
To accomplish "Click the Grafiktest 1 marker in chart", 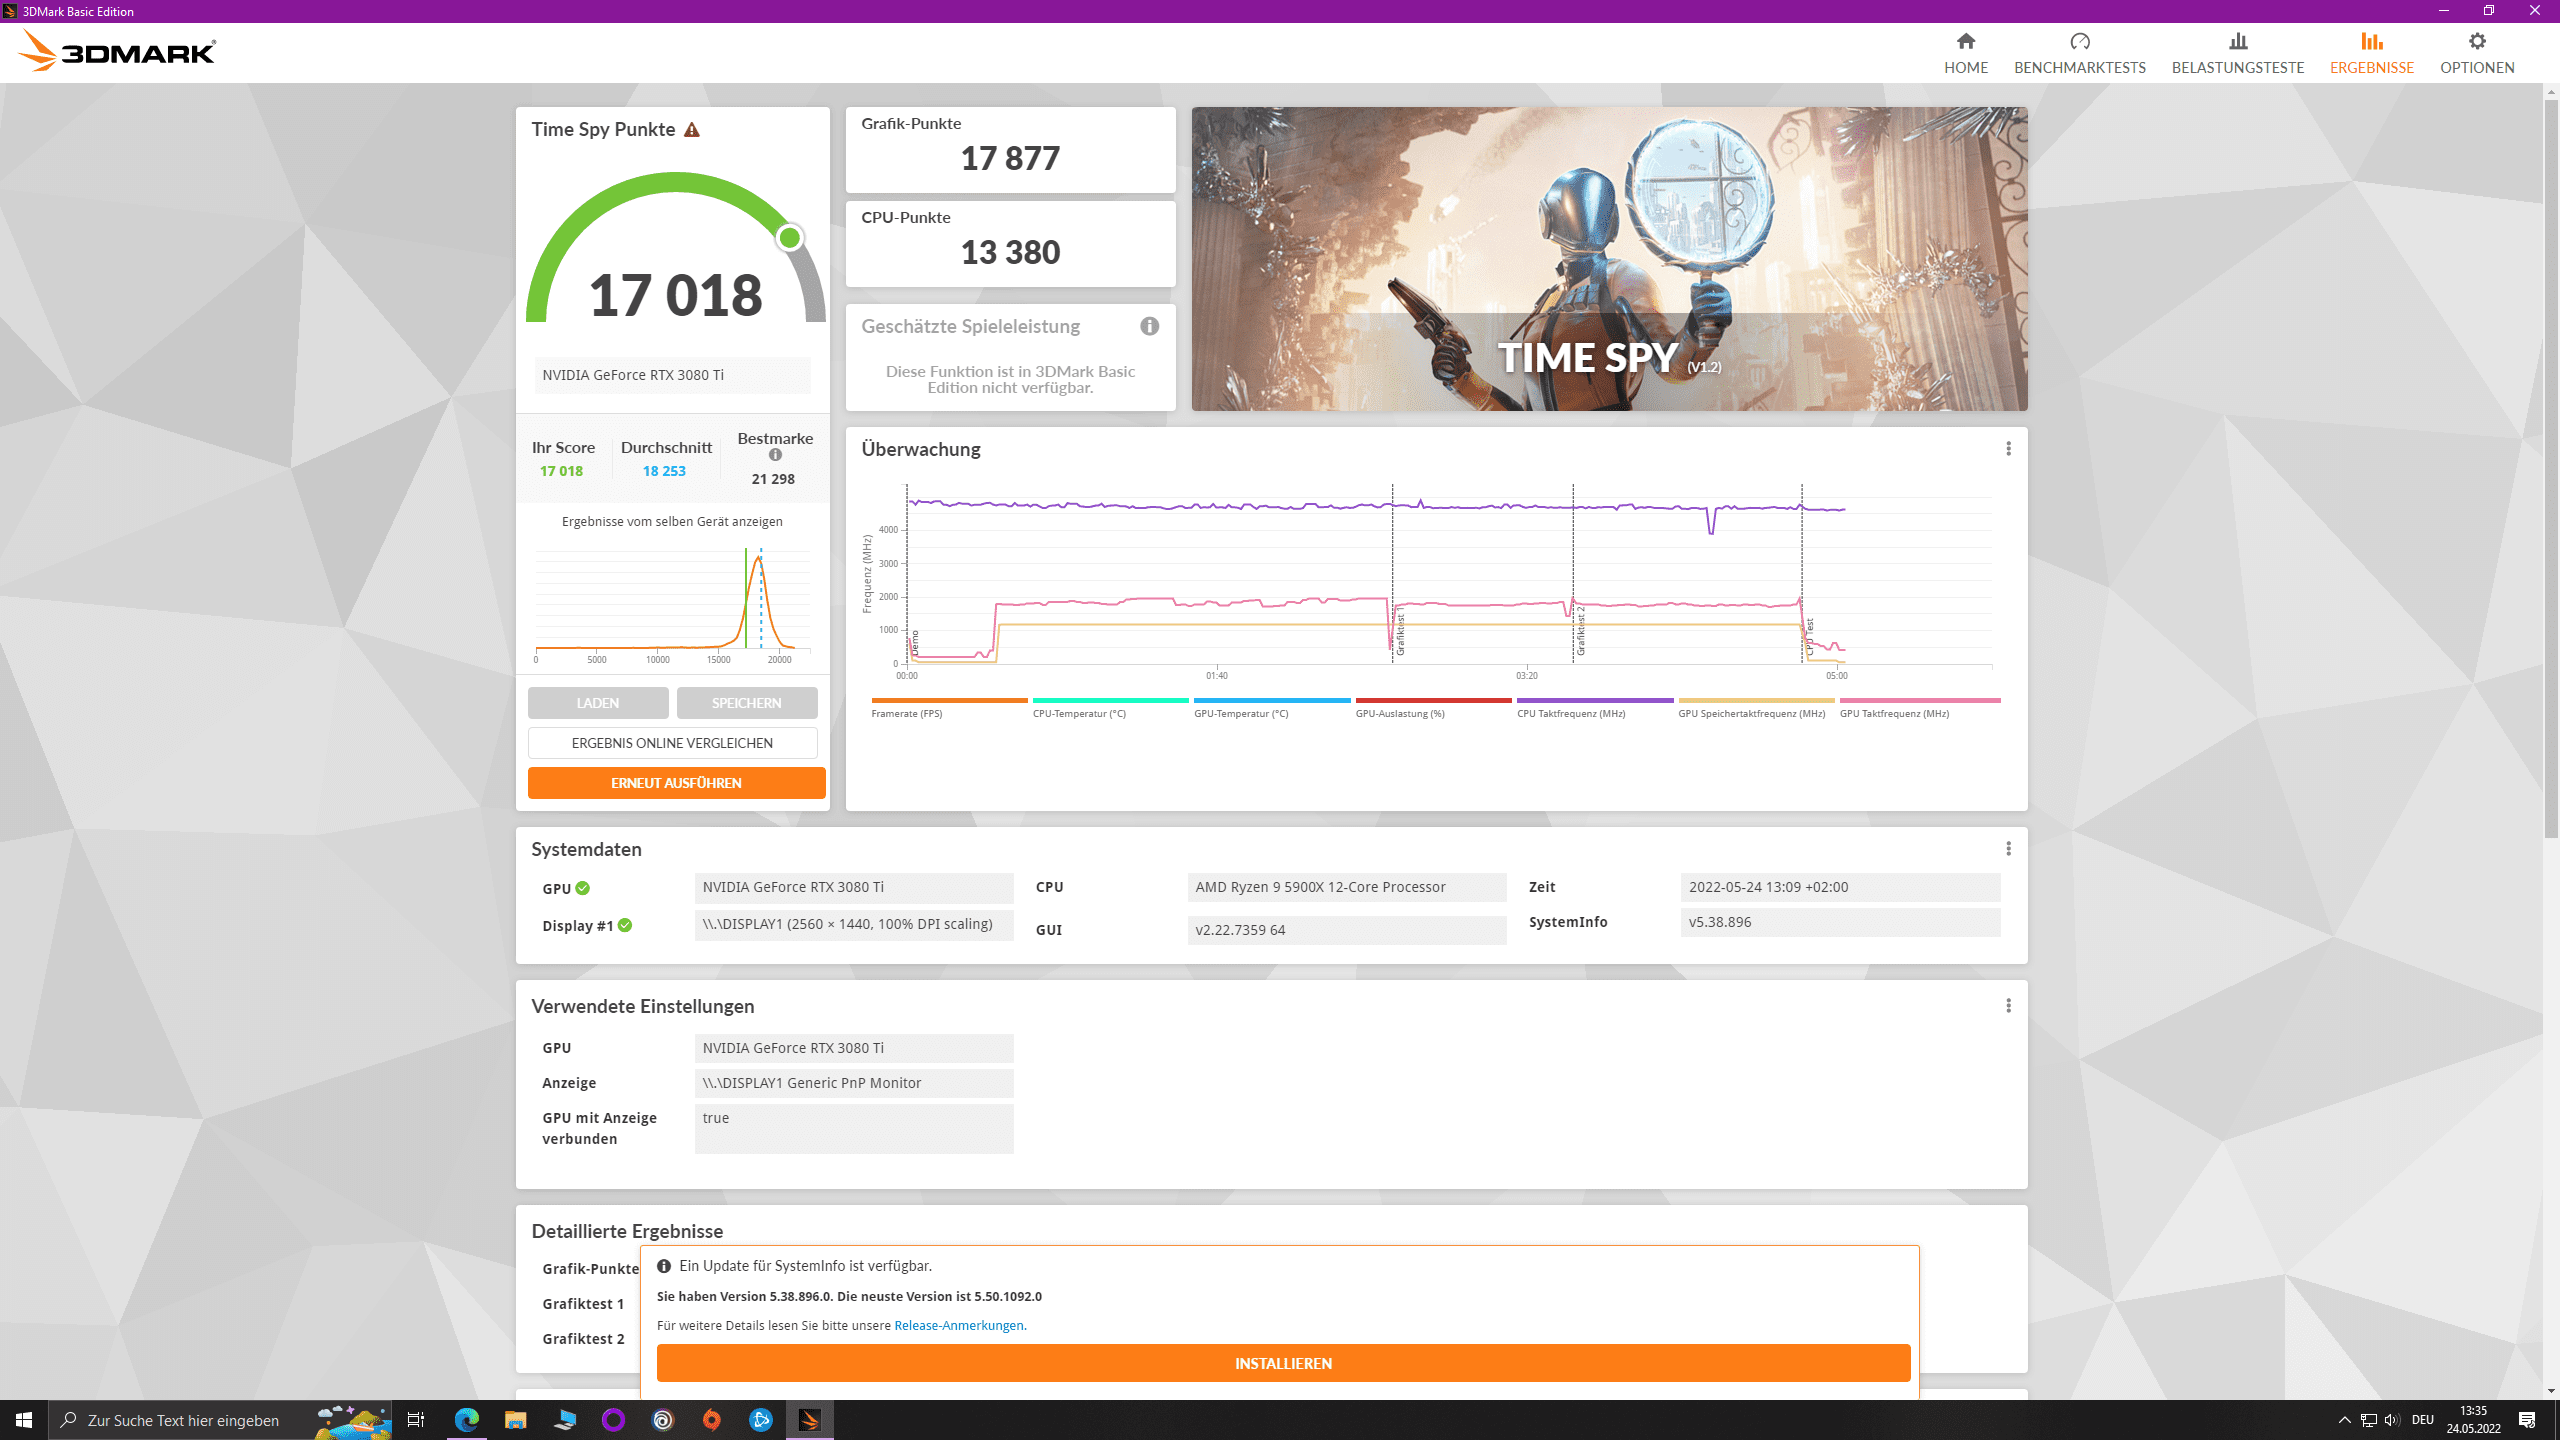I will 1401,632.
